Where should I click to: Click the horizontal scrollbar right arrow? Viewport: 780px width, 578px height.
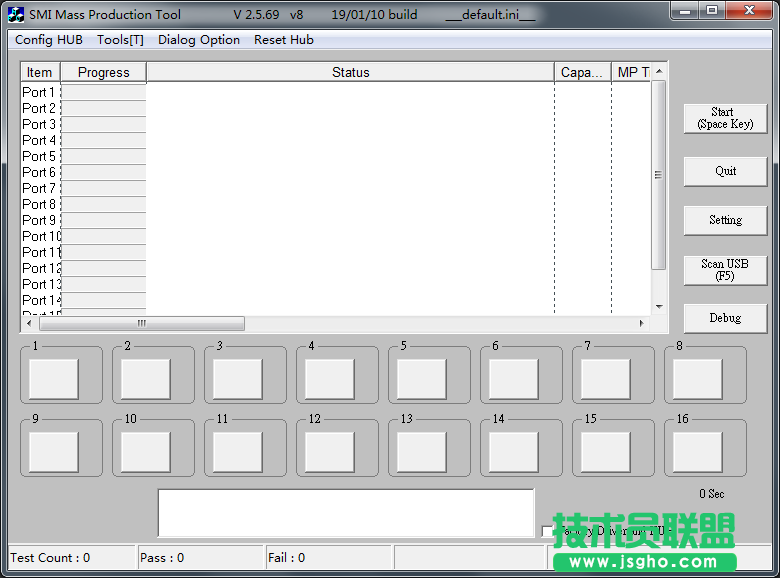642,324
